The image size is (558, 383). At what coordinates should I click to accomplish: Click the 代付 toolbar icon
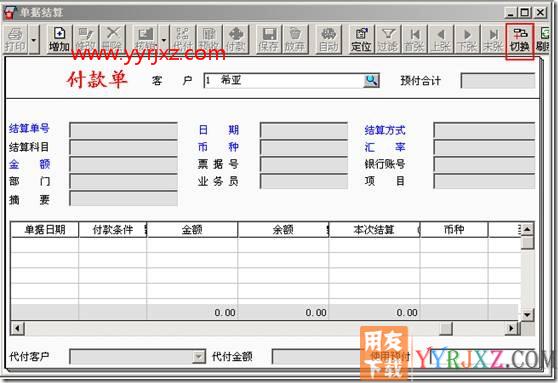click(183, 39)
